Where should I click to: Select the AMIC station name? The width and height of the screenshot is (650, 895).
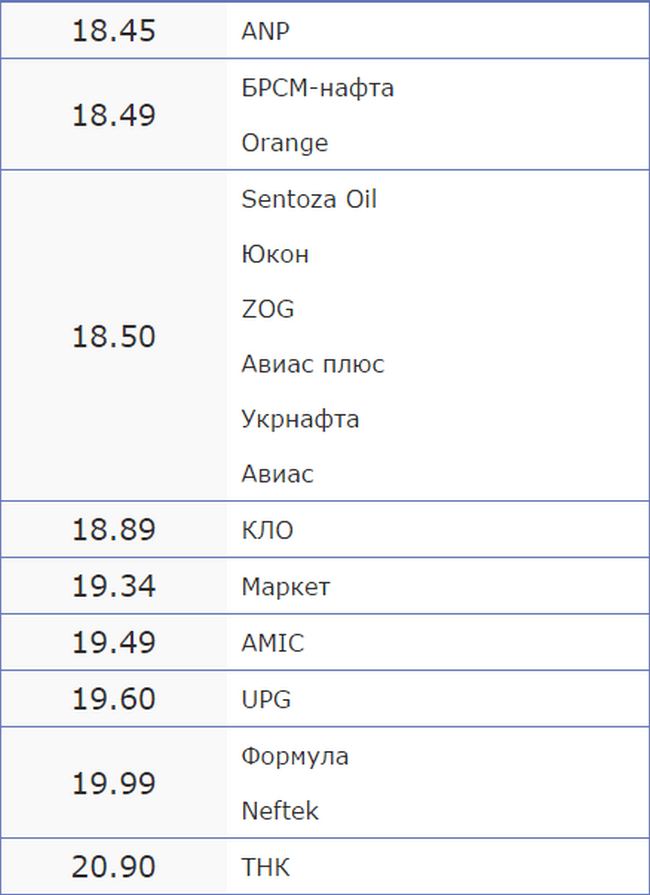272,643
